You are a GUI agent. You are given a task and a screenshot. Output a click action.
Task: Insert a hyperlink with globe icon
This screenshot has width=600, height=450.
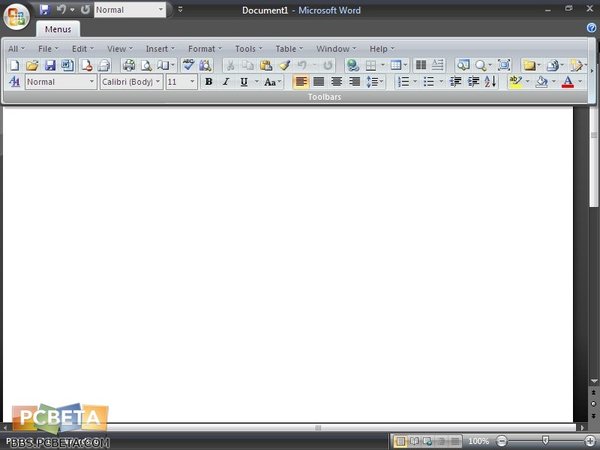click(352, 65)
